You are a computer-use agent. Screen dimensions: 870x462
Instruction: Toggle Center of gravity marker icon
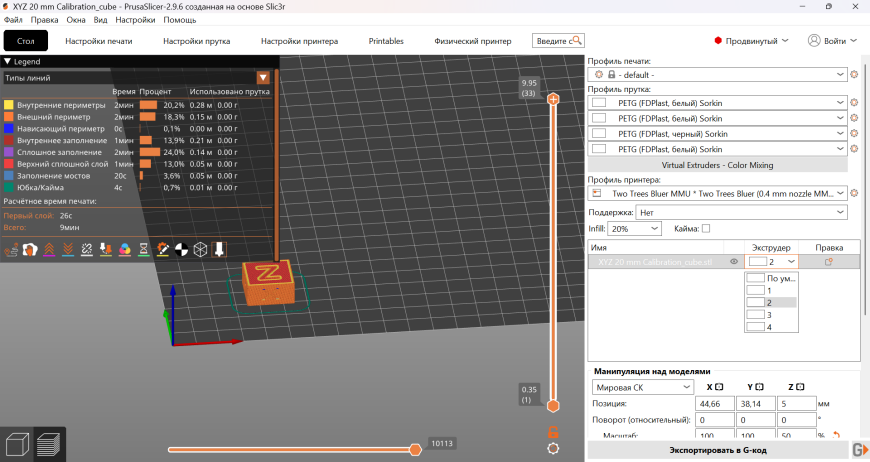[181, 250]
